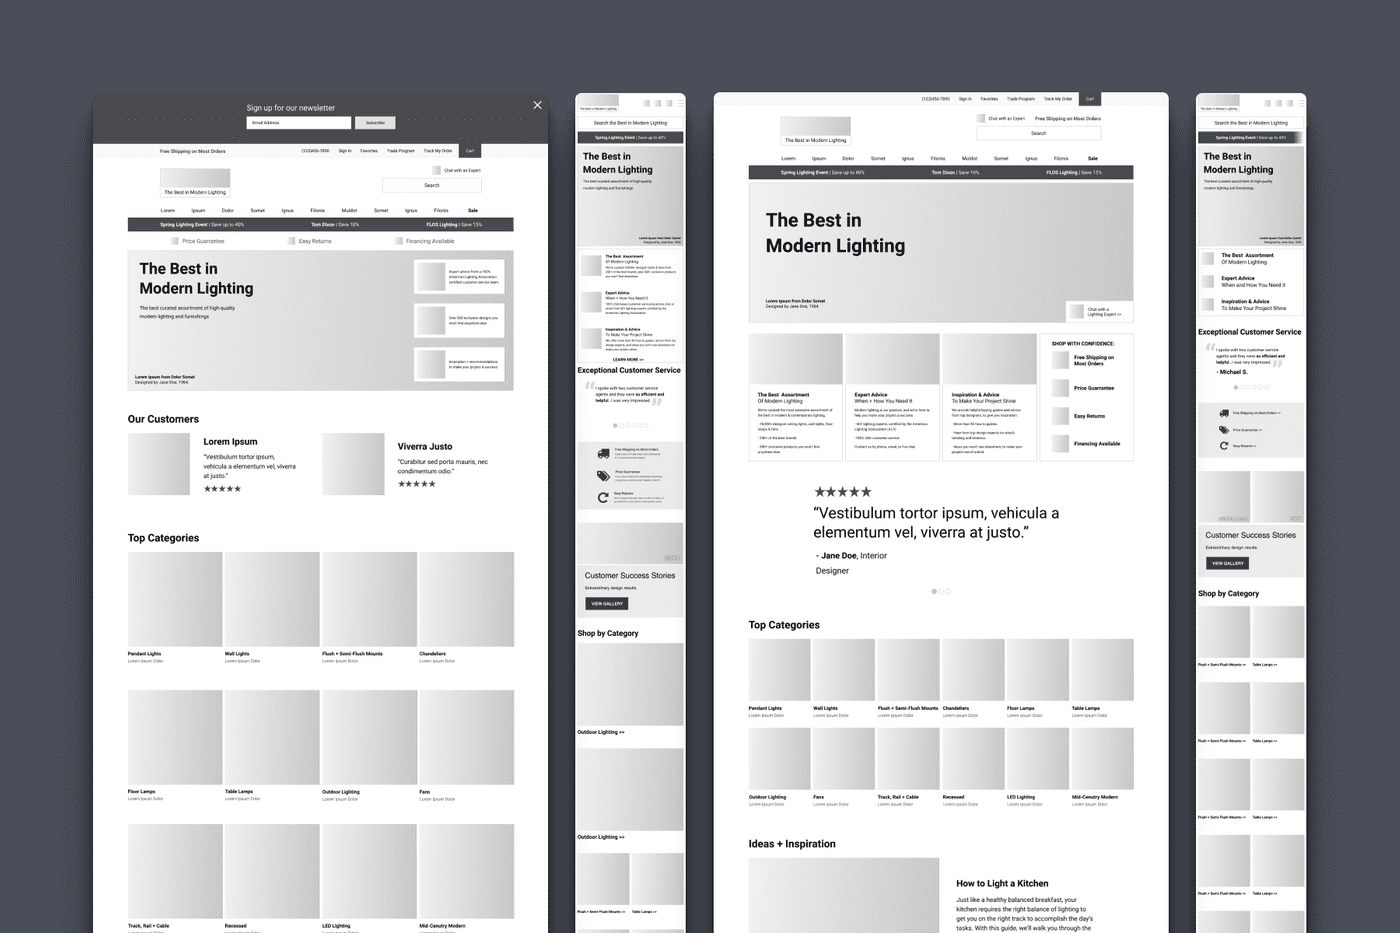The width and height of the screenshot is (1400, 933).
Task: Click the Email Address field in newsletter banner
Action: tap(299, 123)
